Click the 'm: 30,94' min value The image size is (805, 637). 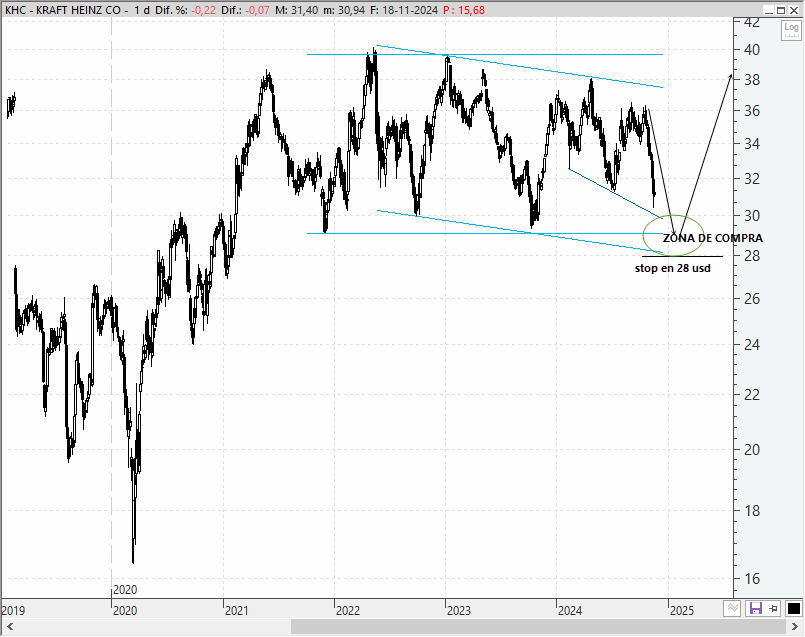coord(344,10)
